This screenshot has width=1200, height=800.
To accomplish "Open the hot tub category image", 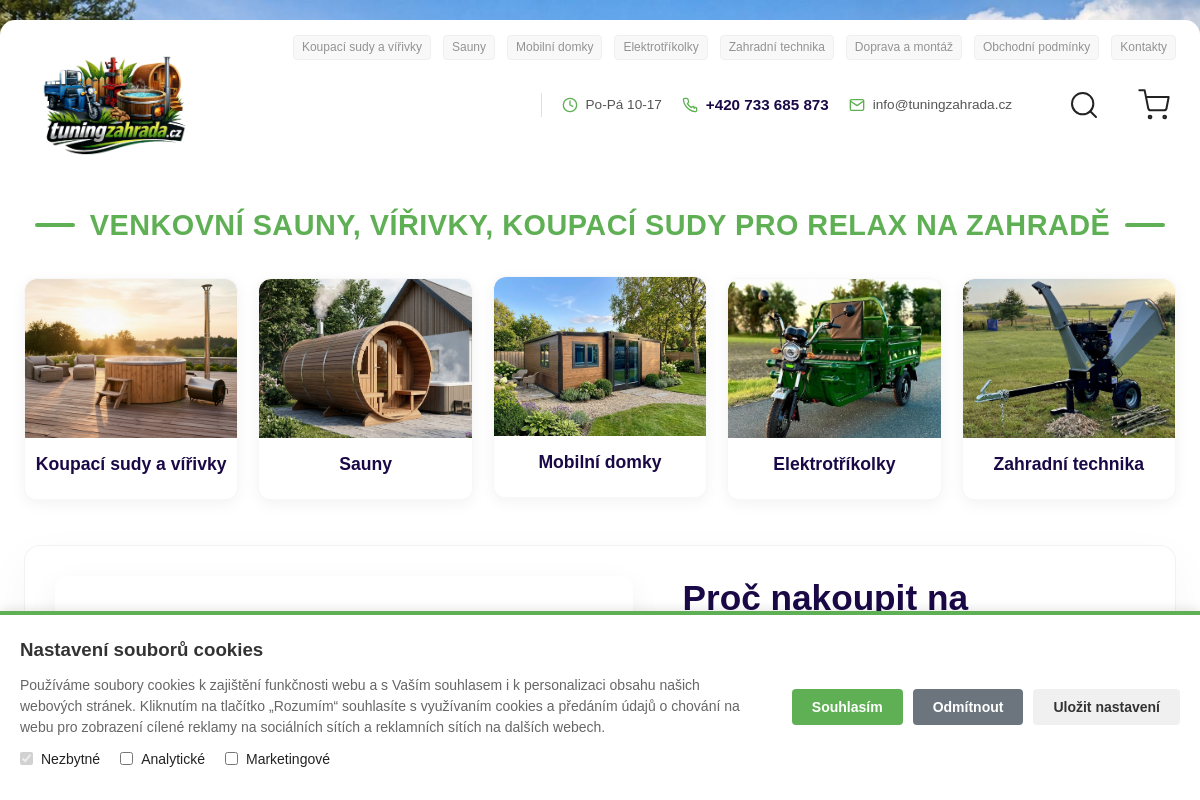I will [131, 358].
